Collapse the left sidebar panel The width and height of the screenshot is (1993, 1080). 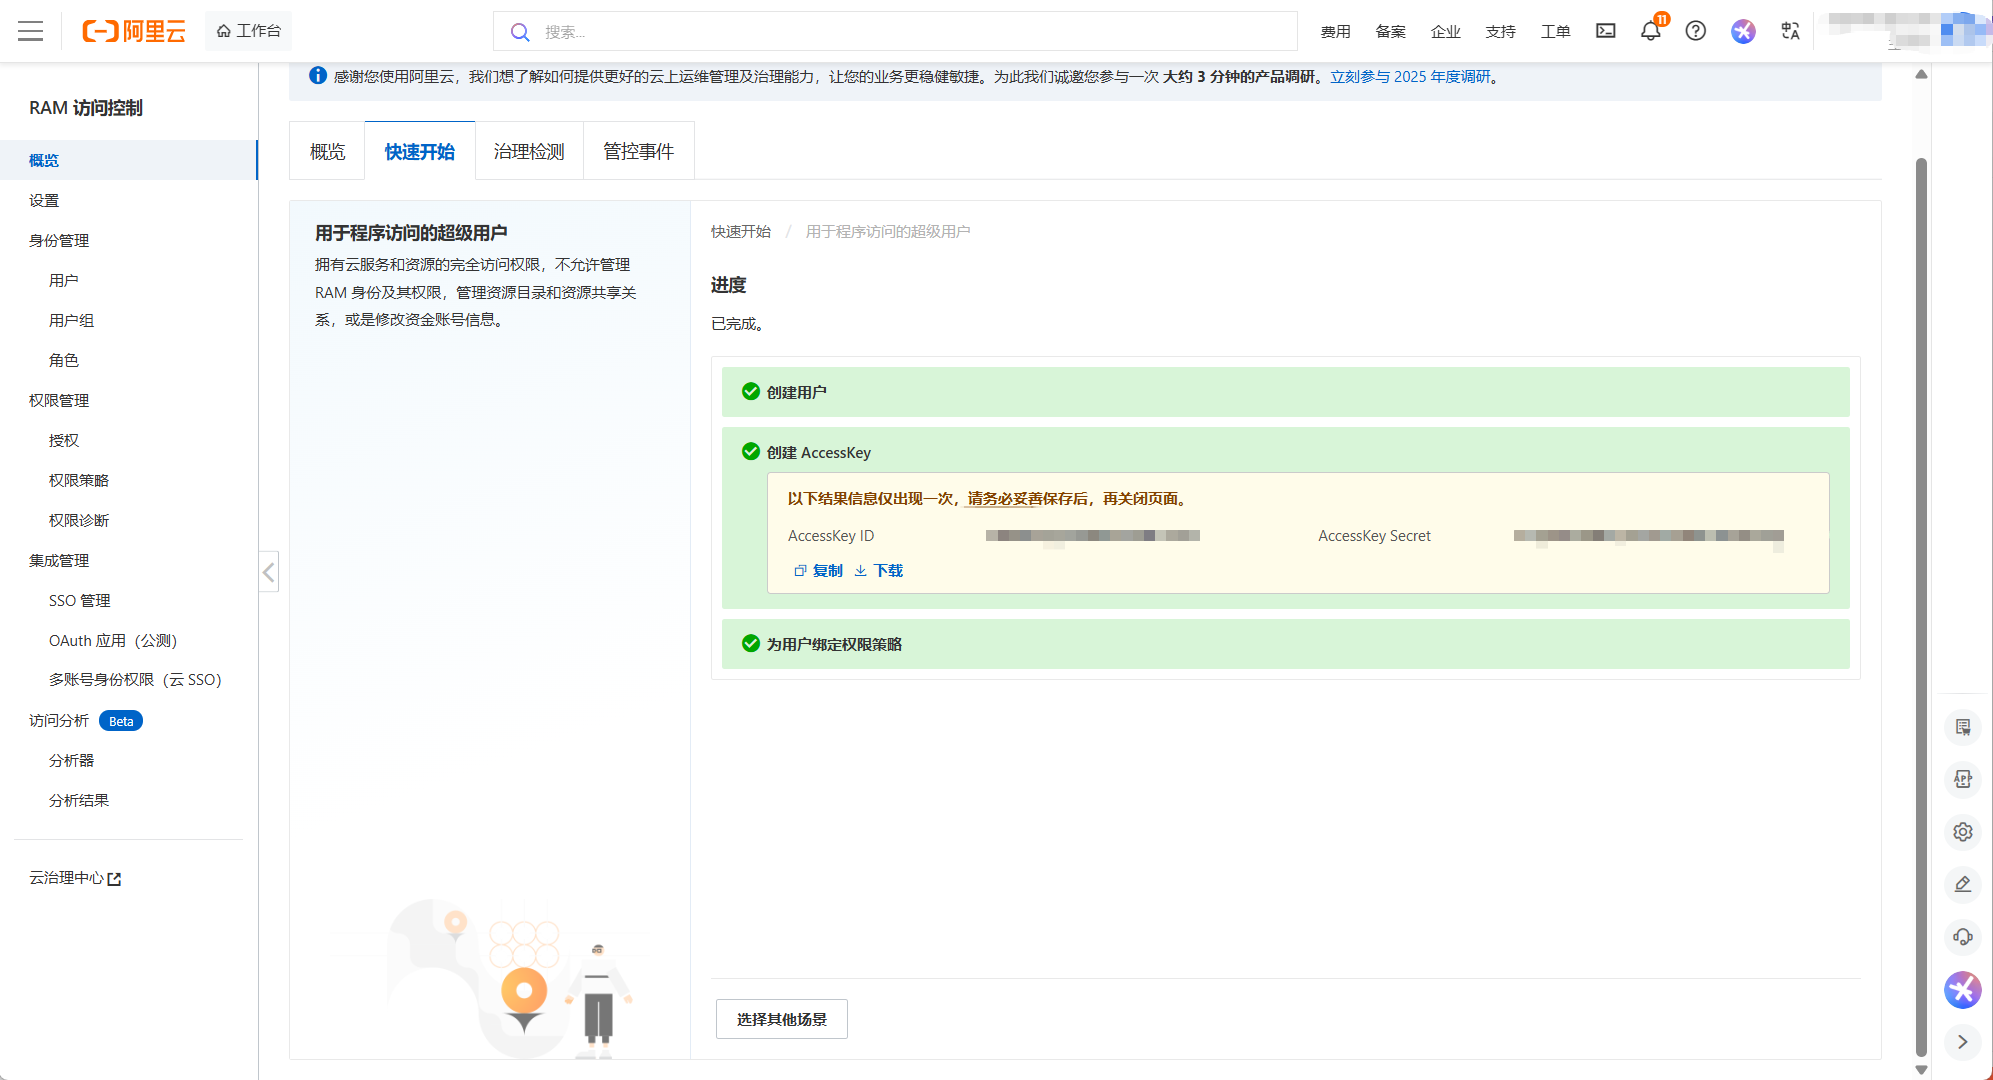pyautogui.click(x=268, y=572)
